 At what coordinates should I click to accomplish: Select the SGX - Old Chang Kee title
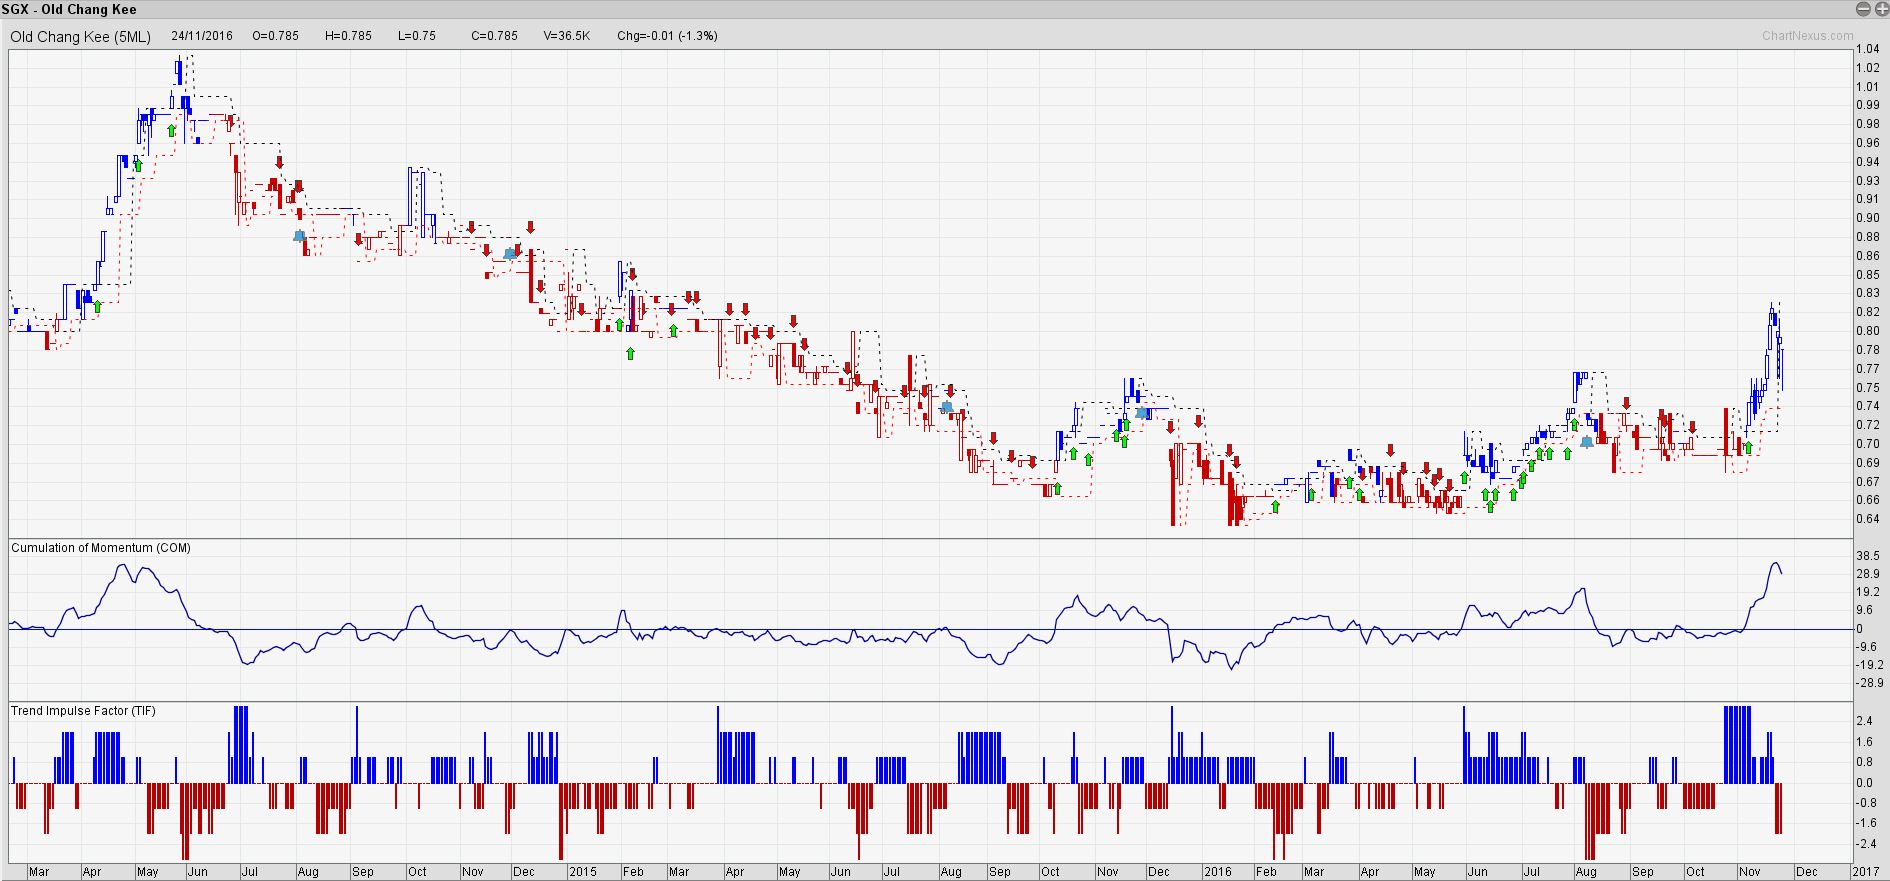tap(69, 10)
